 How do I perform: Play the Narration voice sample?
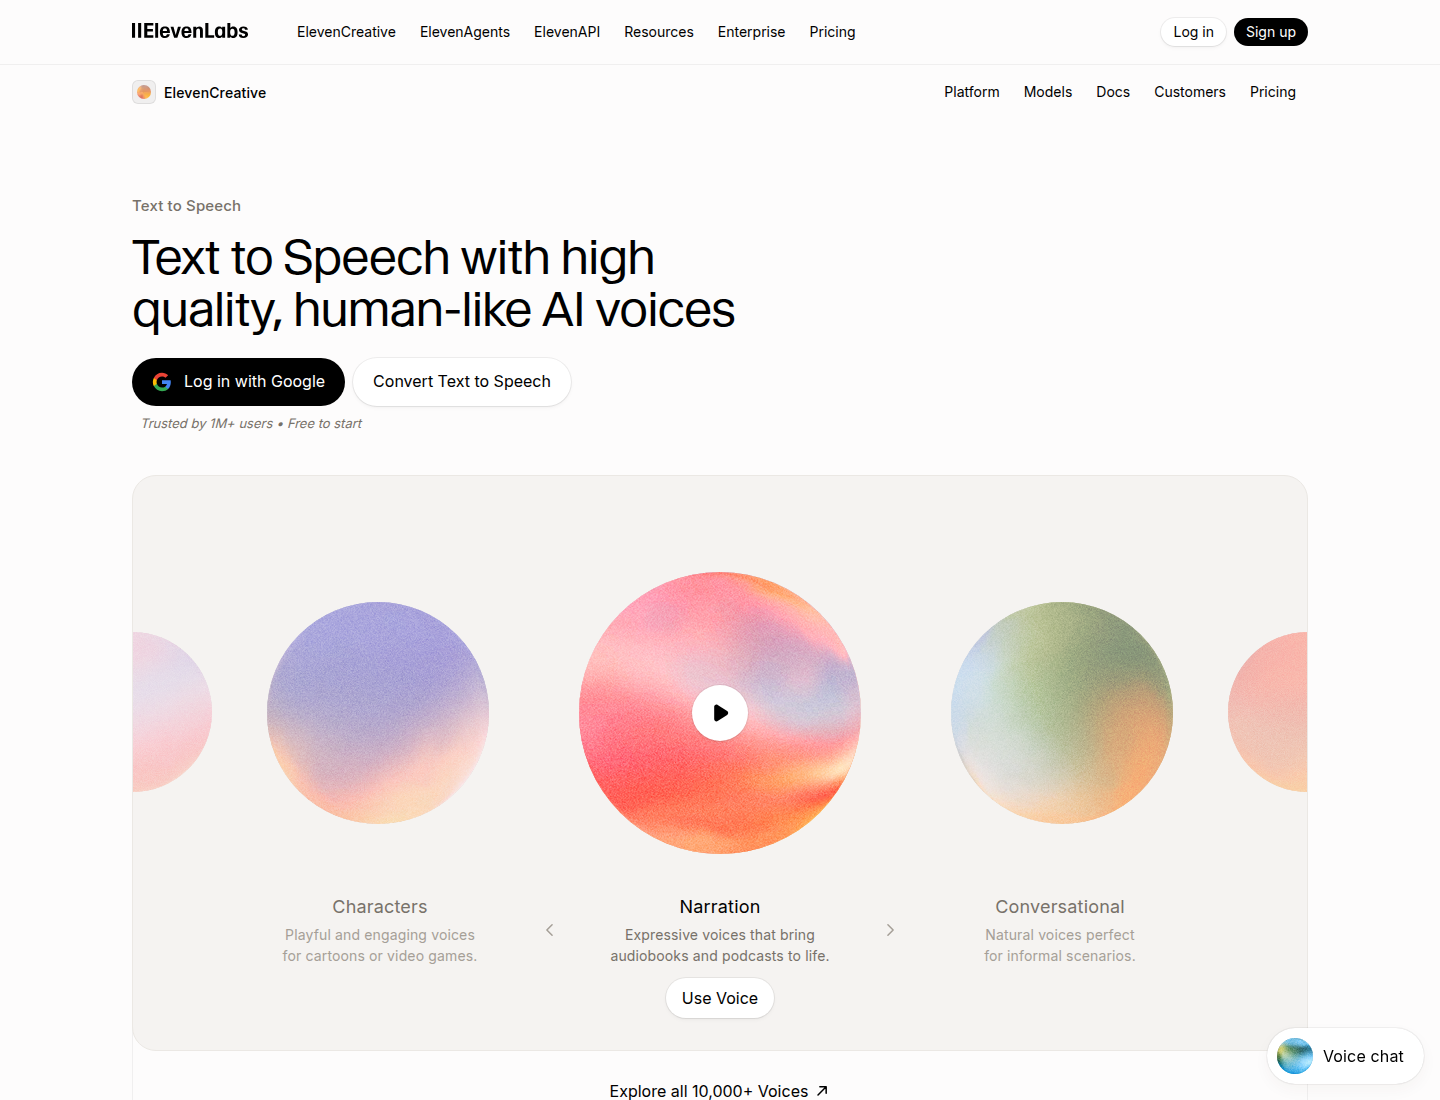pos(720,713)
